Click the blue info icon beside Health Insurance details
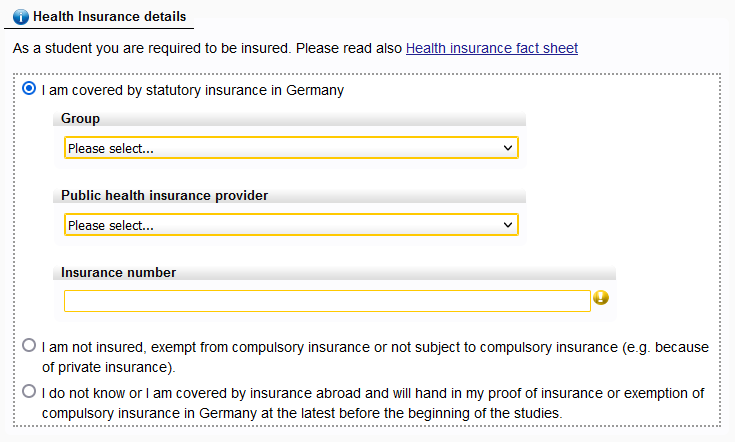 [21, 17]
